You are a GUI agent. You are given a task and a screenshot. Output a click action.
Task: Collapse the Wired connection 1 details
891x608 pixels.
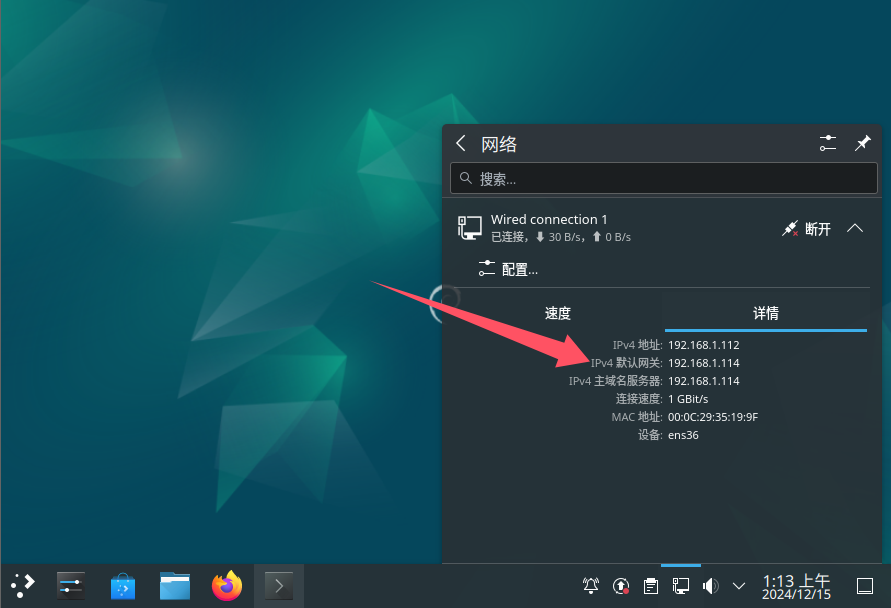point(855,228)
